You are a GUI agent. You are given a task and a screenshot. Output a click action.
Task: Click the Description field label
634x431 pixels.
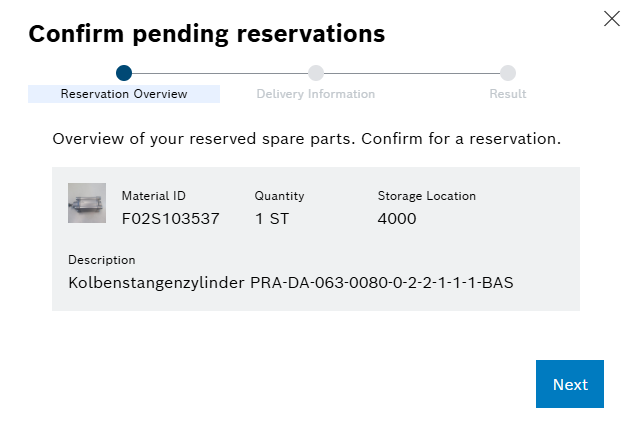tap(101, 260)
